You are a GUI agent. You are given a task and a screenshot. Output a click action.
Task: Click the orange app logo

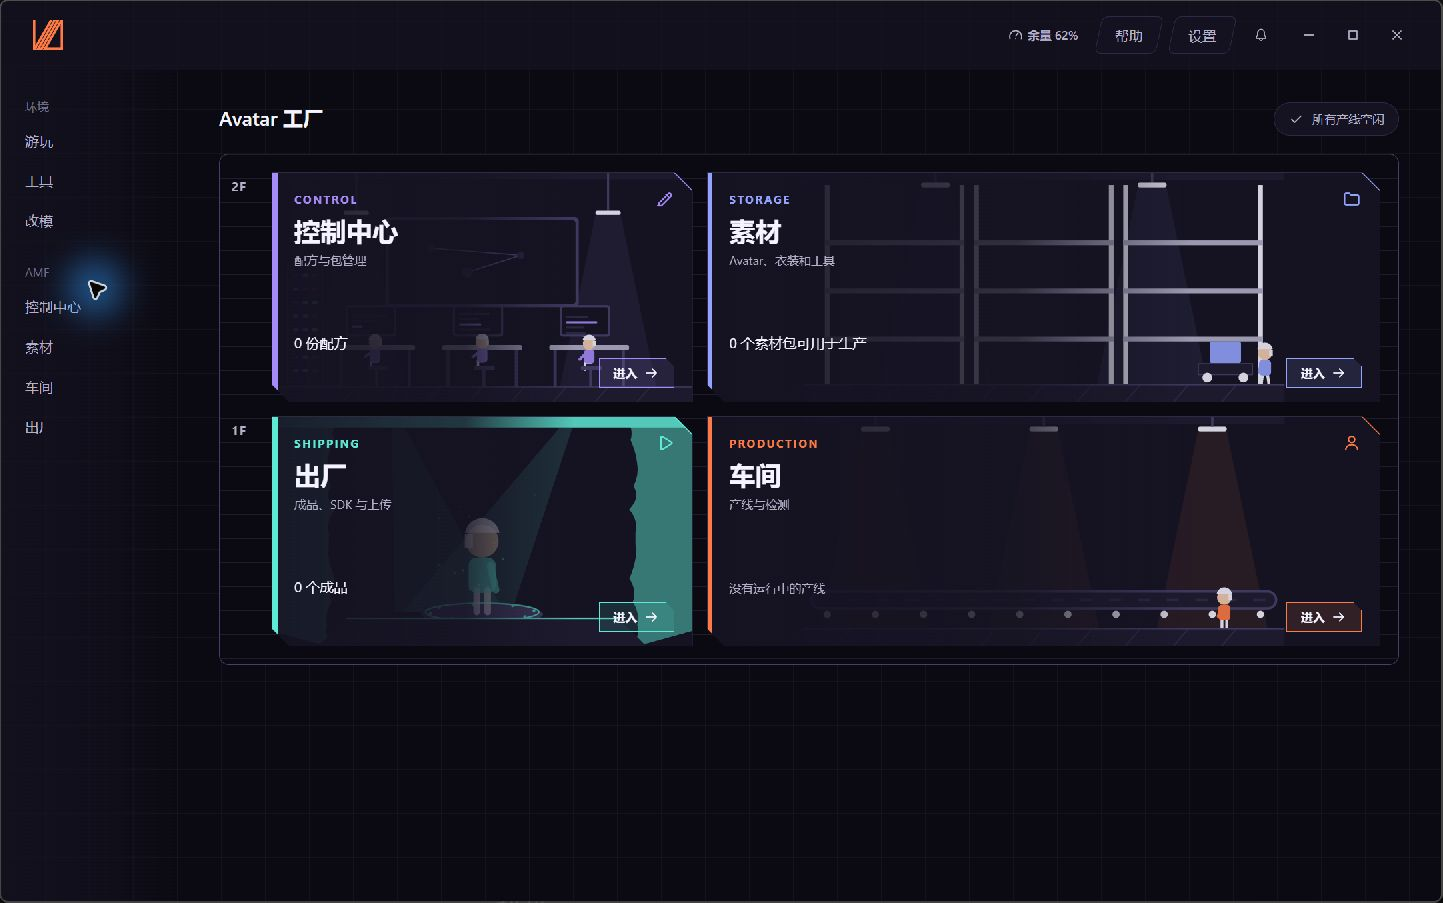pos(48,35)
